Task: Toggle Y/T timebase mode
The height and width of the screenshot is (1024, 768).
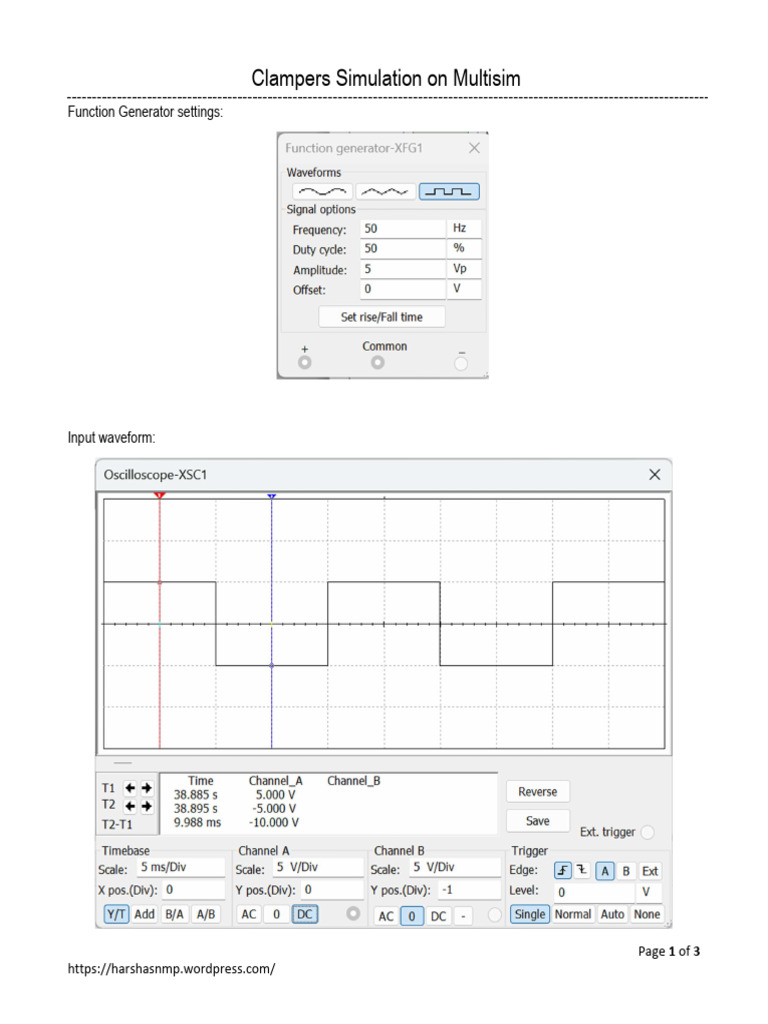Action: coord(116,914)
